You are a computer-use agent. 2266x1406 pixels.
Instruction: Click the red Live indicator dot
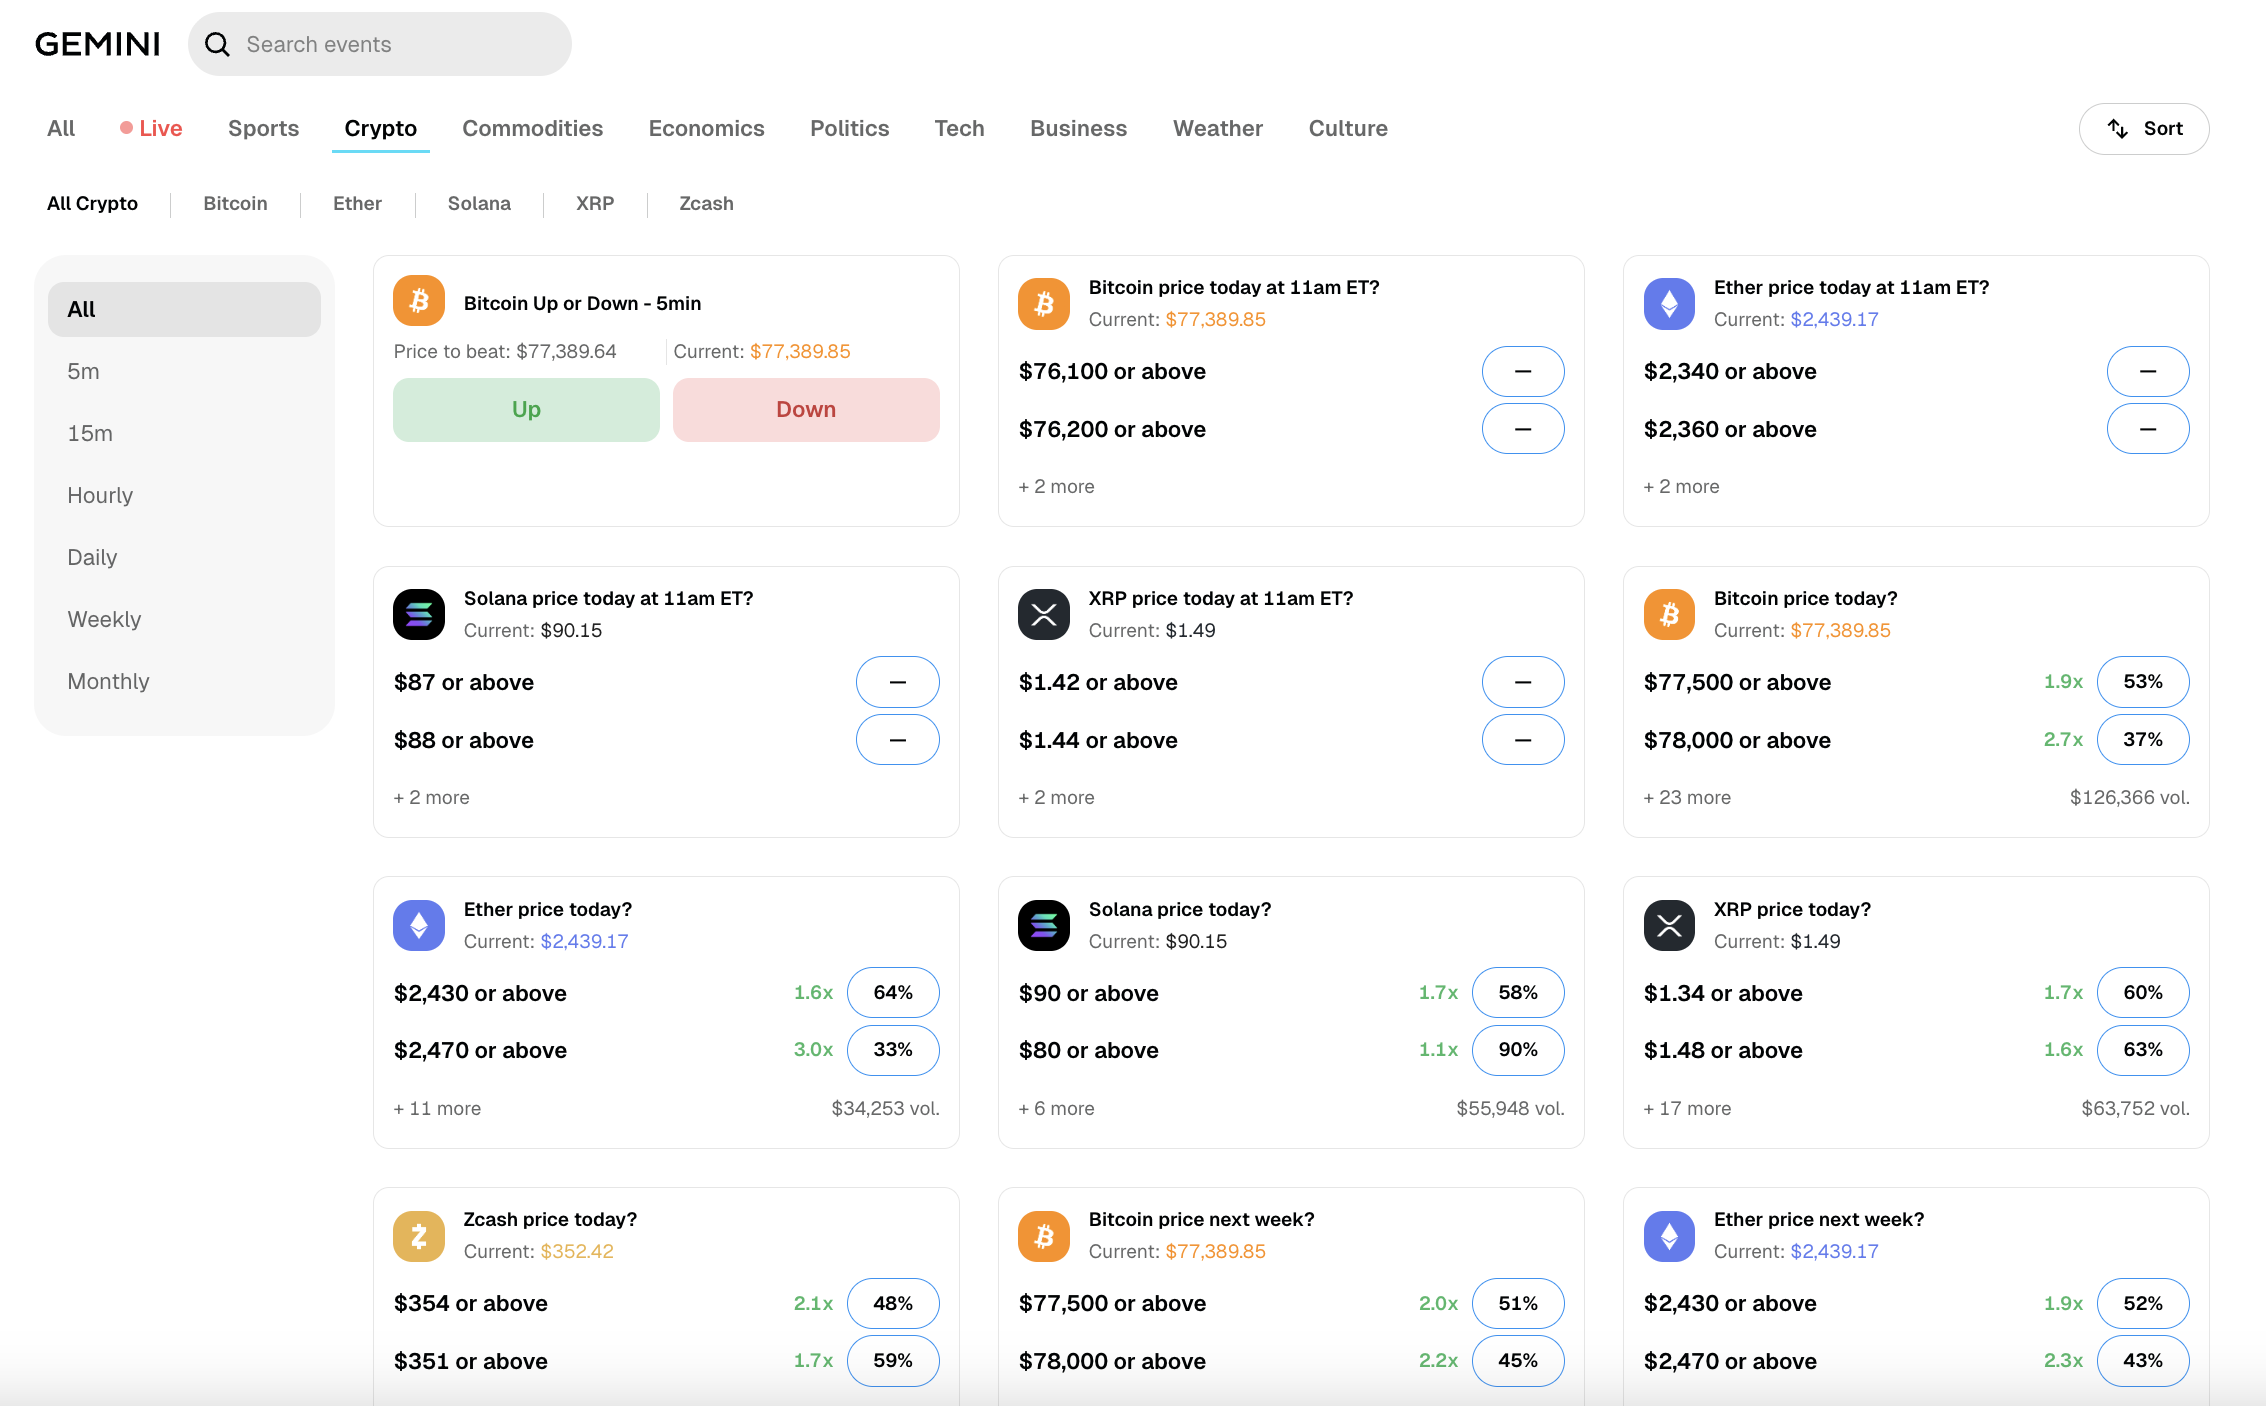click(x=126, y=128)
